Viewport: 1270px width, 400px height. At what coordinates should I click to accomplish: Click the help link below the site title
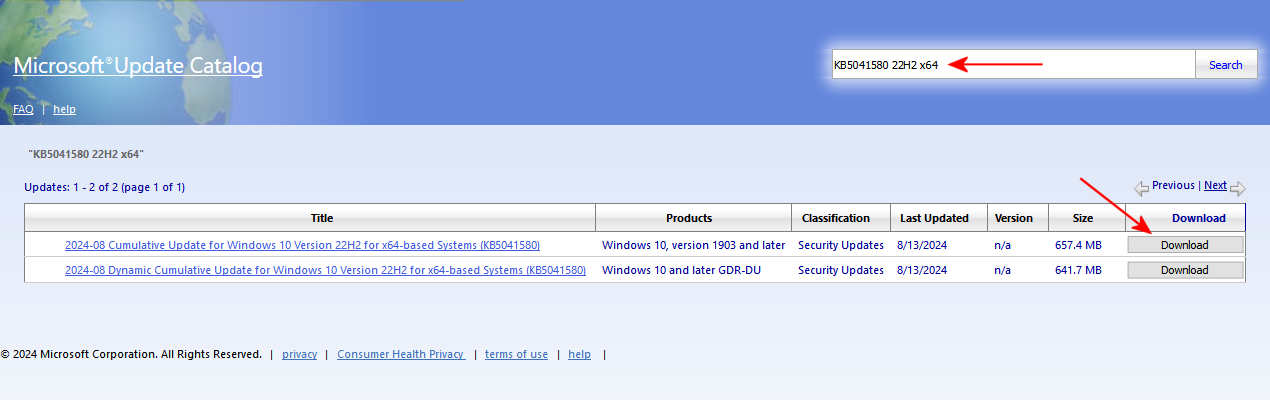tap(64, 109)
